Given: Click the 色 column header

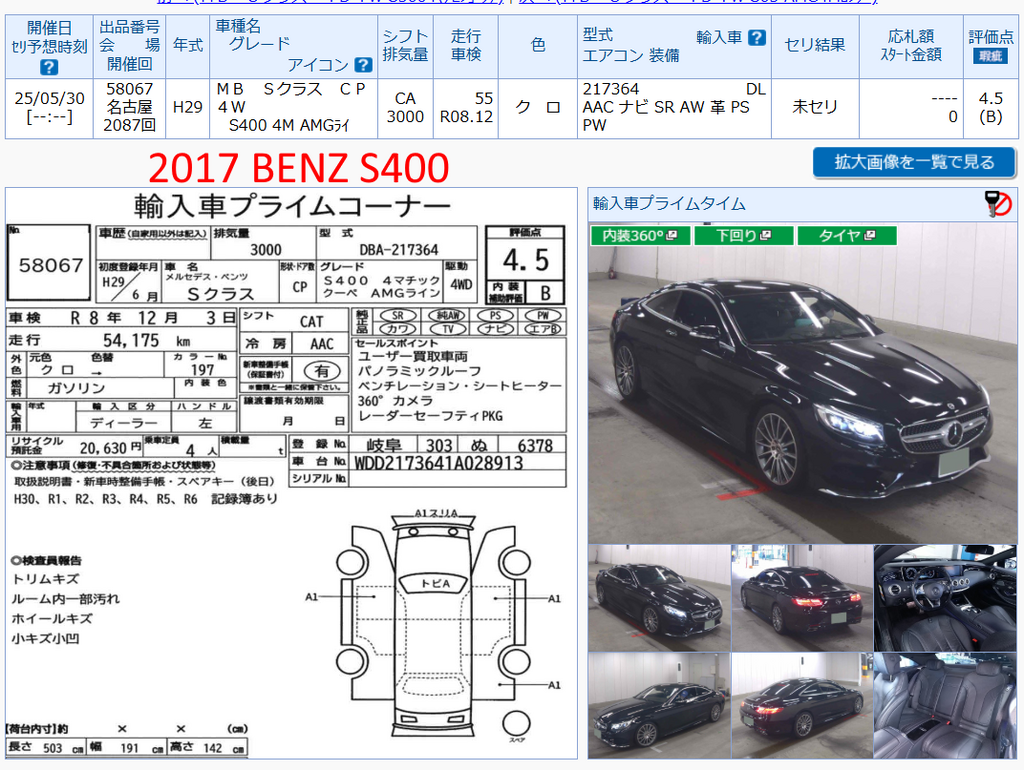Looking at the screenshot, I should (x=537, y=45).
